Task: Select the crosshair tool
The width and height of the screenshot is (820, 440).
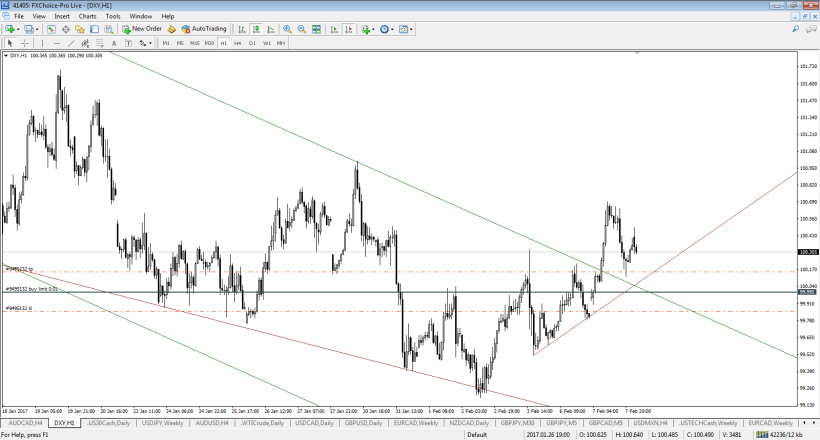Action: (x=24, y=43)
